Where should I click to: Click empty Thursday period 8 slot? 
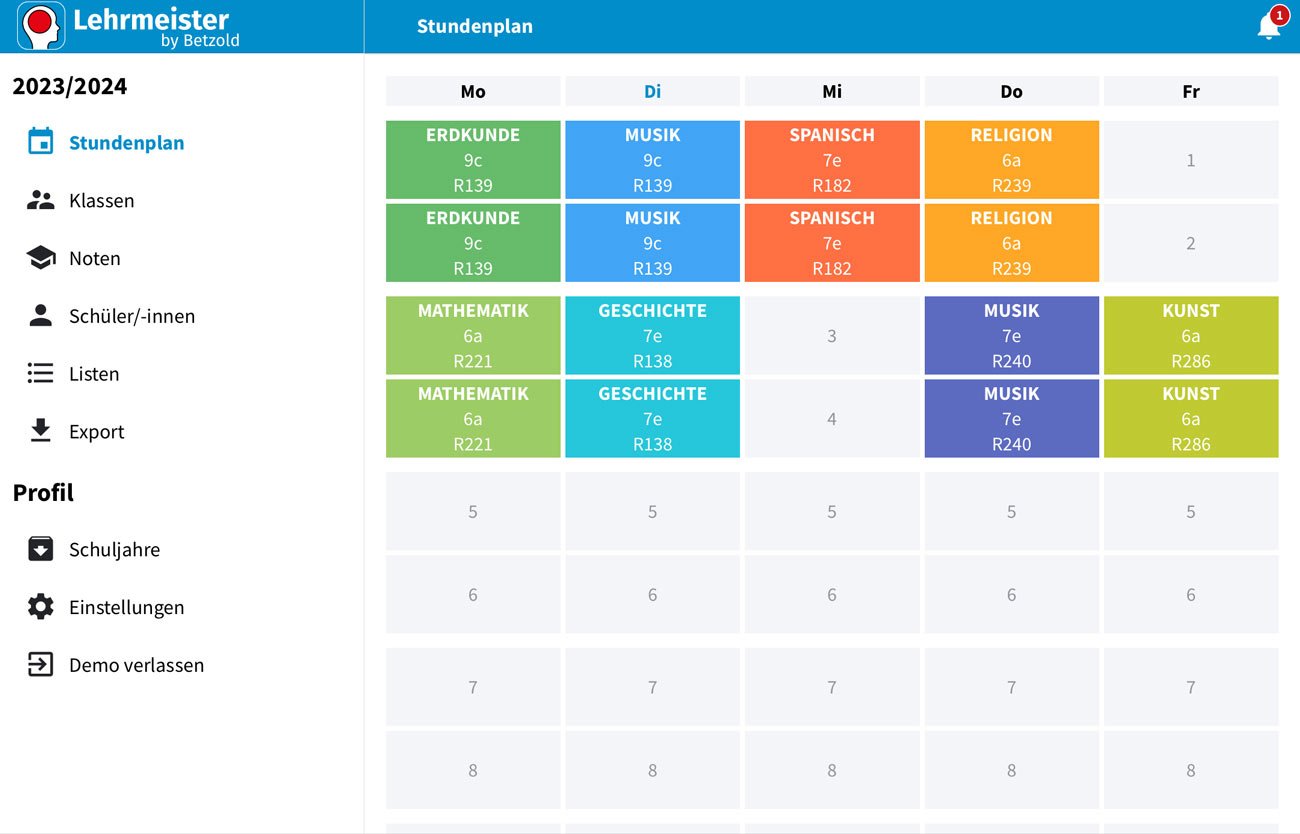(x=1011, y=770)
